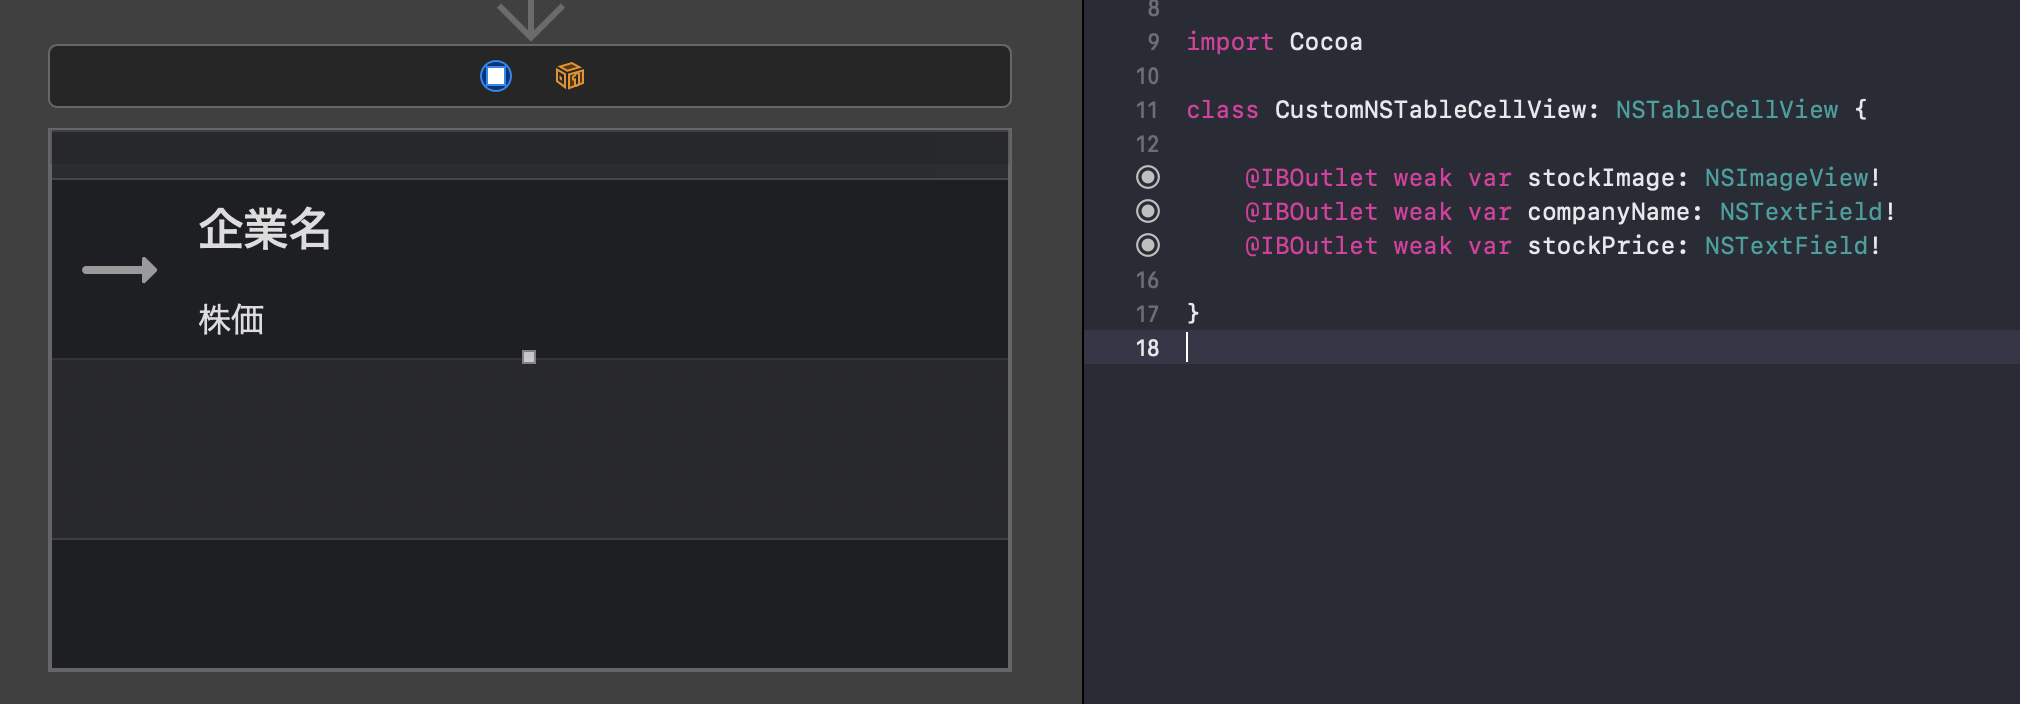Click the small resize handle below the cell
This screenshot has width=2020, height=704.
(529, 357)
